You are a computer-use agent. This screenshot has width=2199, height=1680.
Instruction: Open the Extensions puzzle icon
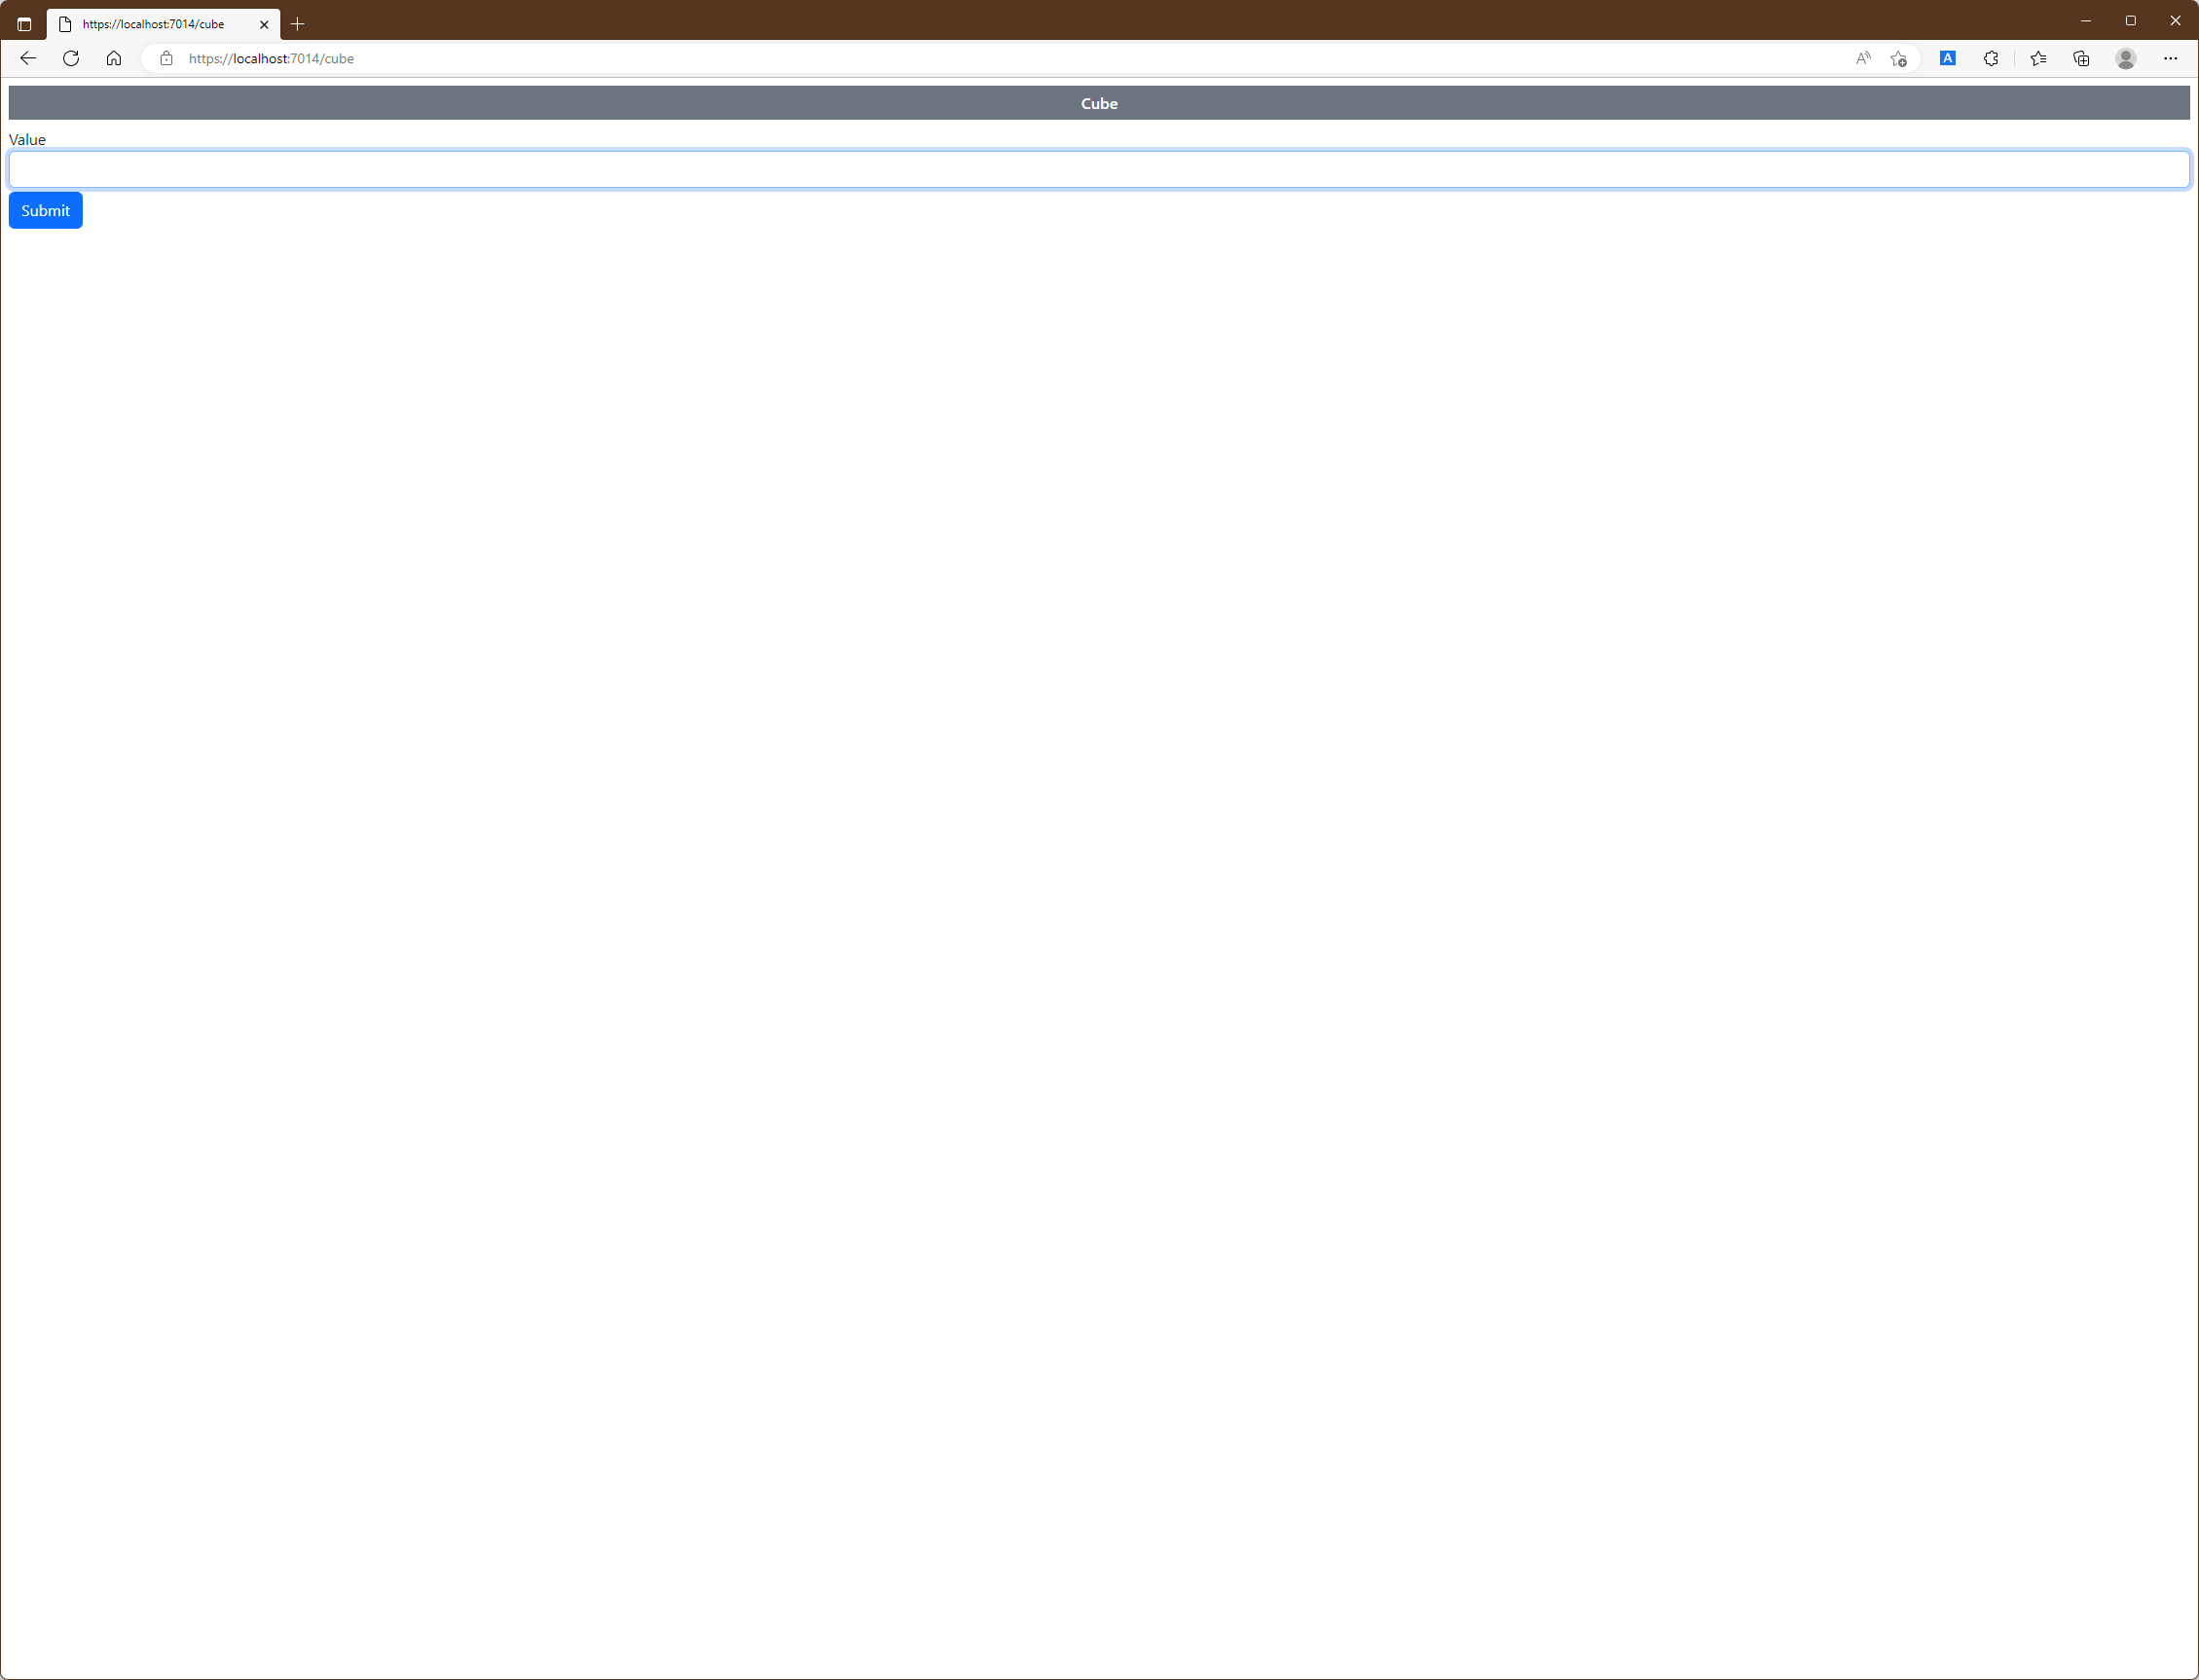(x=1990, y=58)
